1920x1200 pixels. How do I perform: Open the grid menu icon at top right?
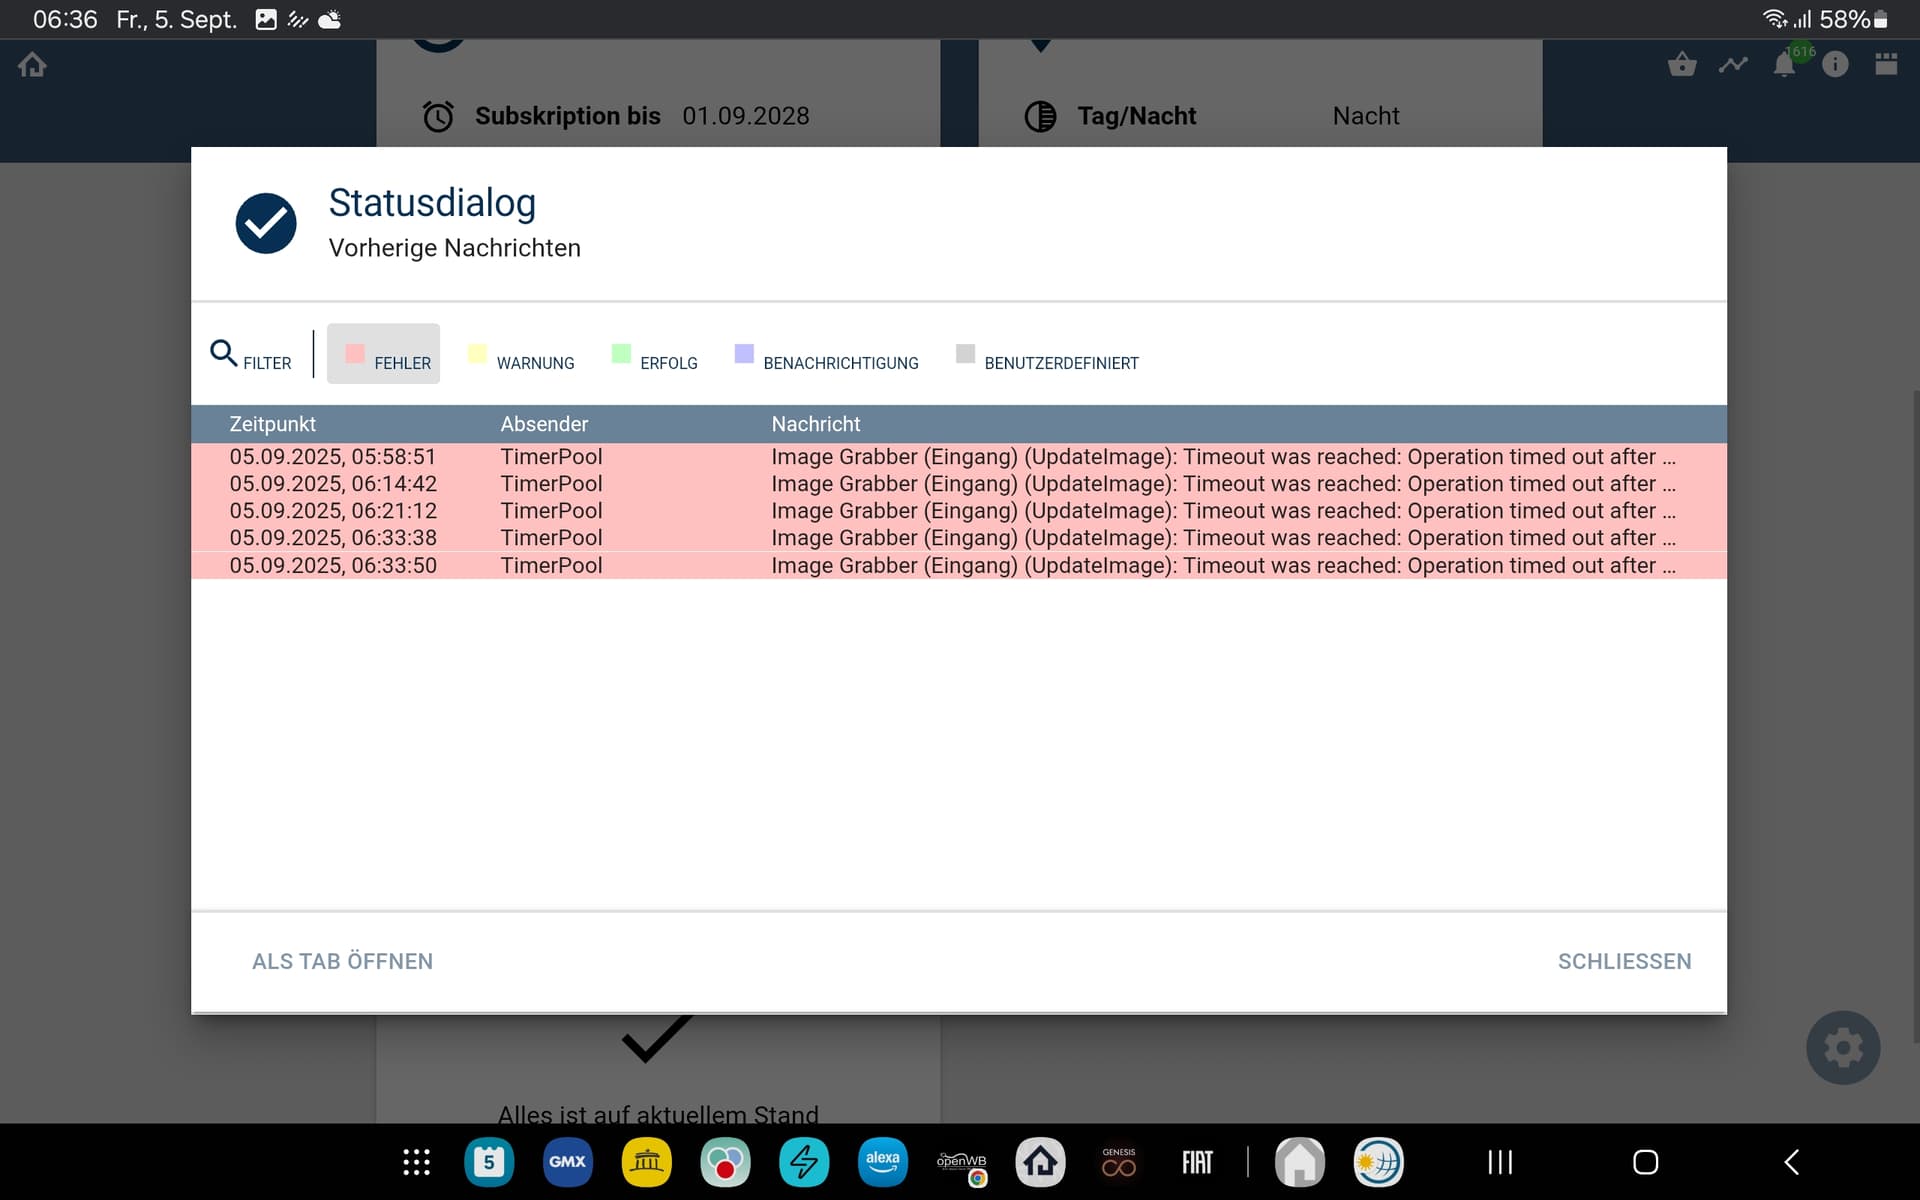(1886, 65)
